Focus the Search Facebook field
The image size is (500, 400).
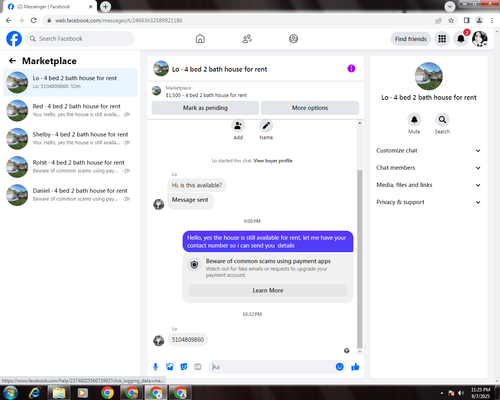pyautogui.click(x=80, y=39)
